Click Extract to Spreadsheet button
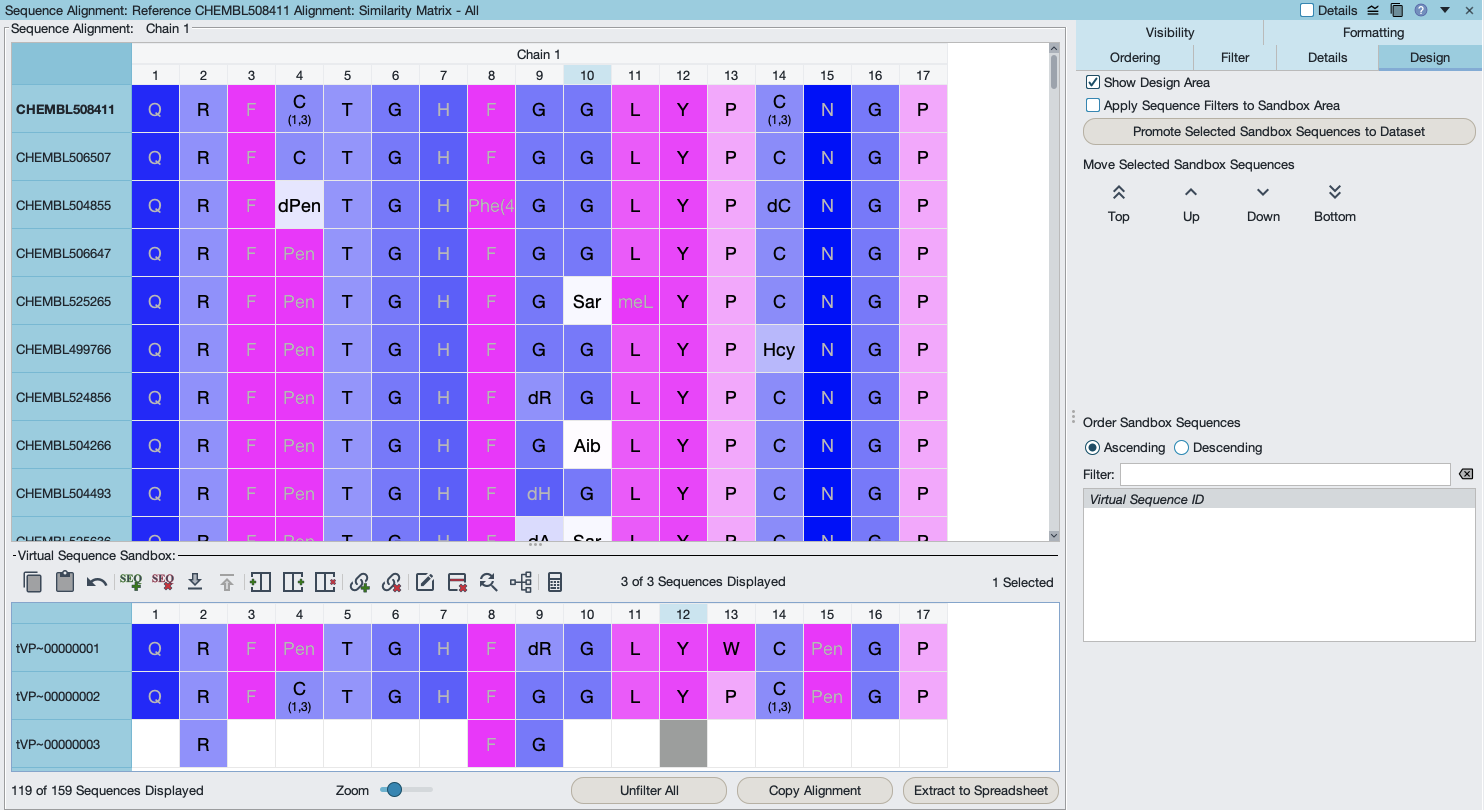The image size is (1484, 810). click(981, 790)
